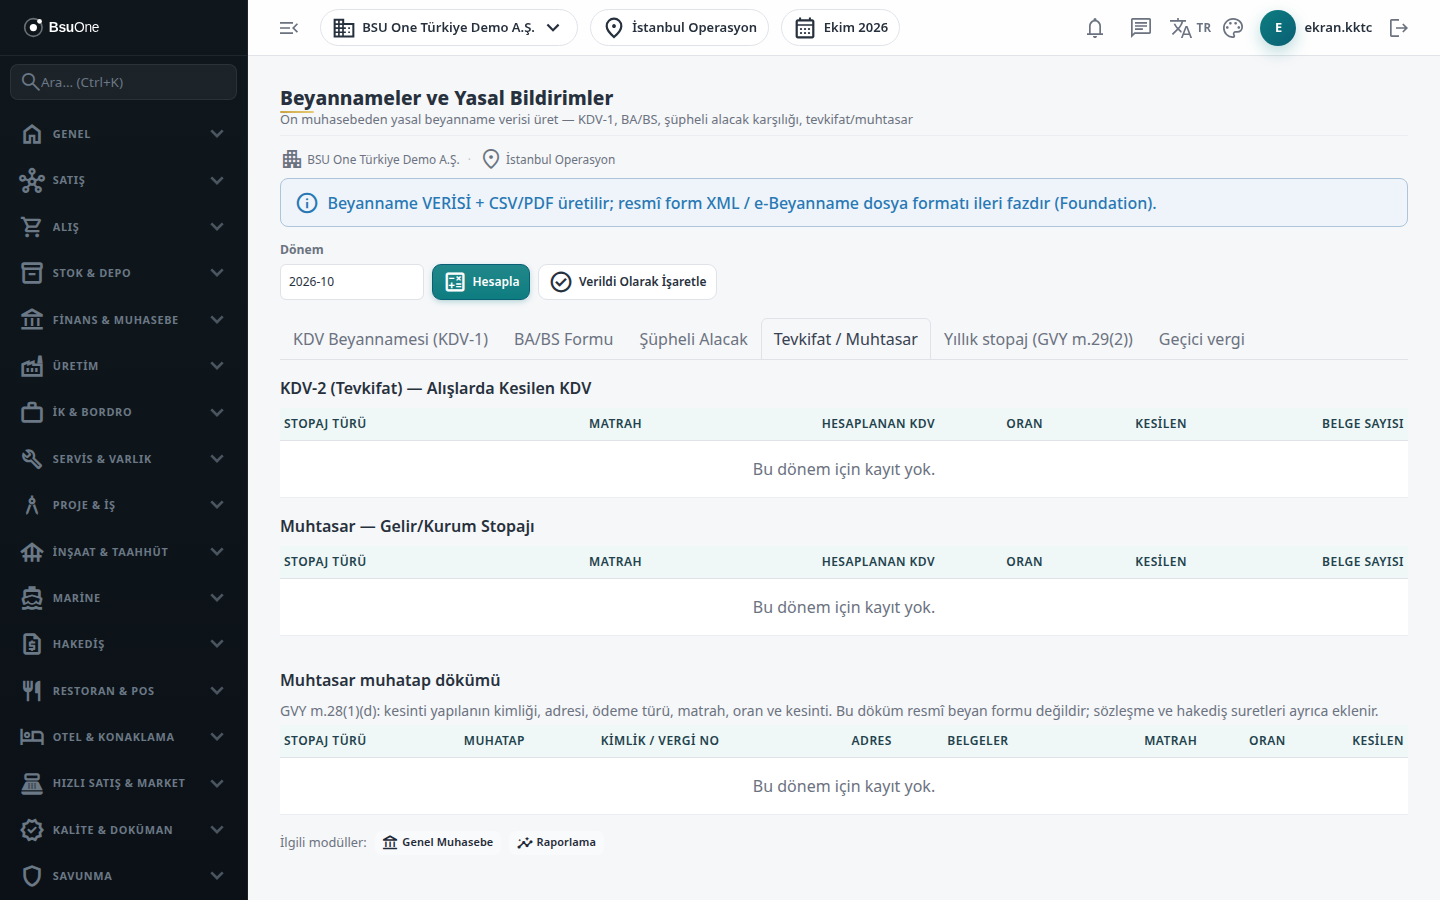Expand the Servis & Varlık chevron

point(217,459)
